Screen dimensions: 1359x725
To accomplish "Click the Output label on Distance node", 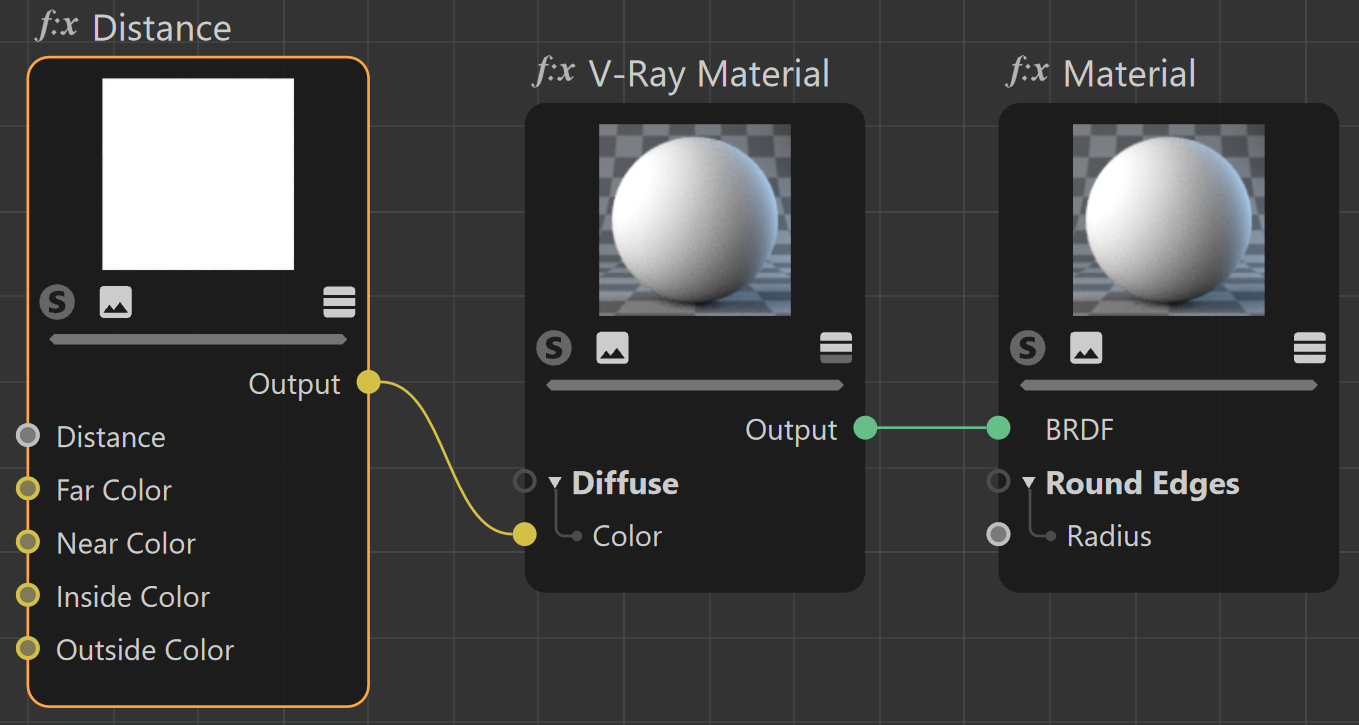I will click(x=294, y=384).
